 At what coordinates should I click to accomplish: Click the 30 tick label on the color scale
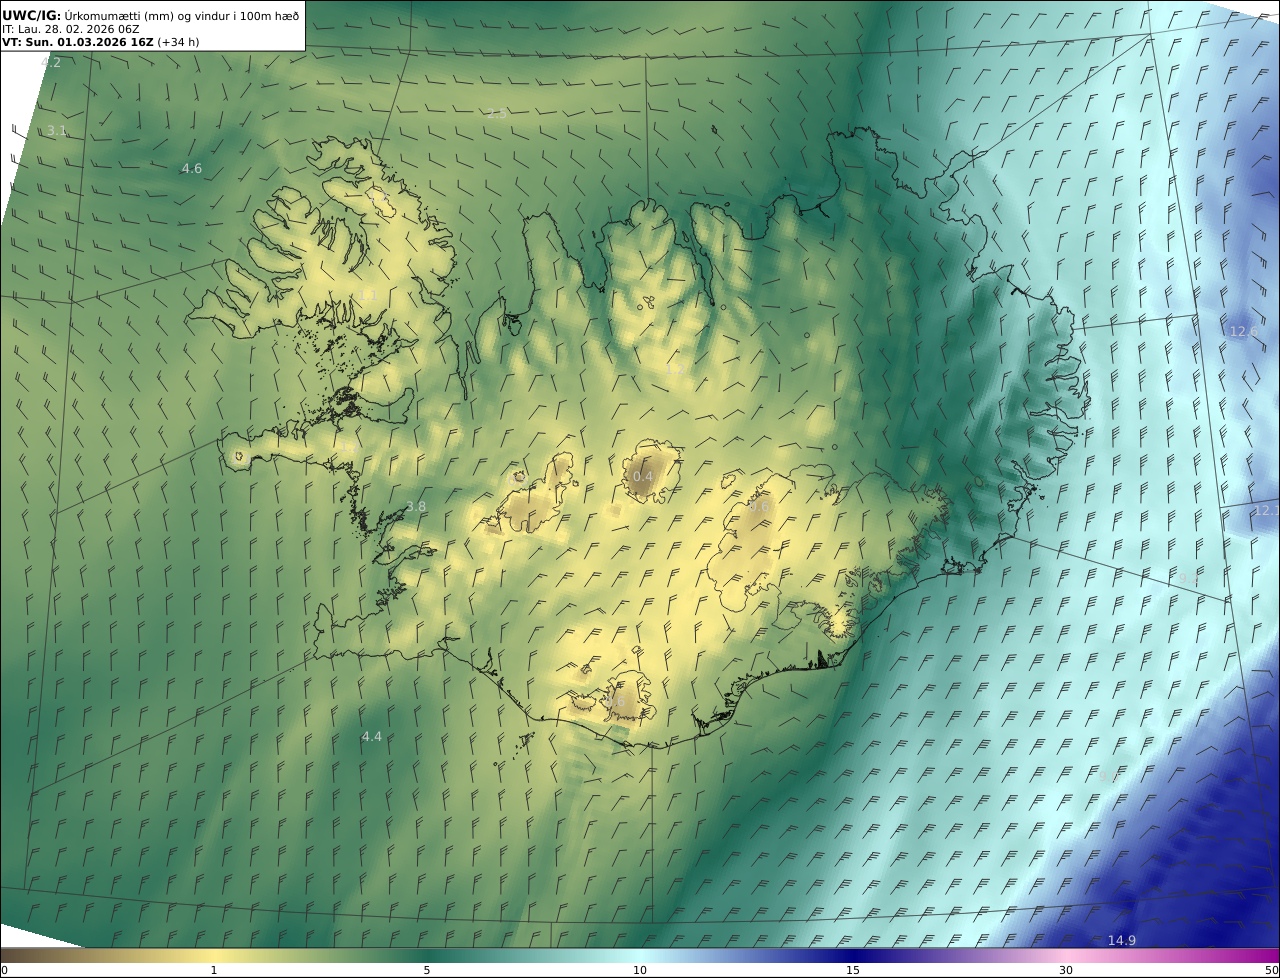pyautogui.click(x=1066, y=970)
